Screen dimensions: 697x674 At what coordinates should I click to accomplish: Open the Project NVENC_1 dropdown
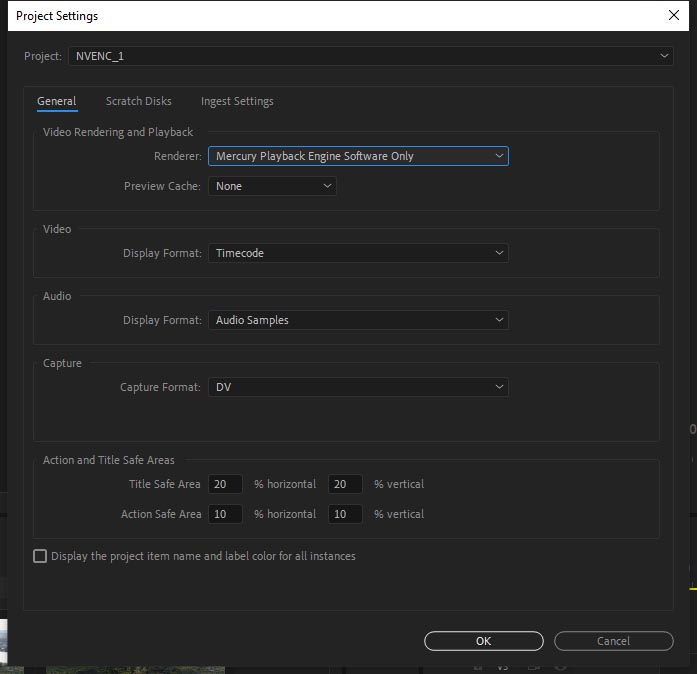click(370, 56)
